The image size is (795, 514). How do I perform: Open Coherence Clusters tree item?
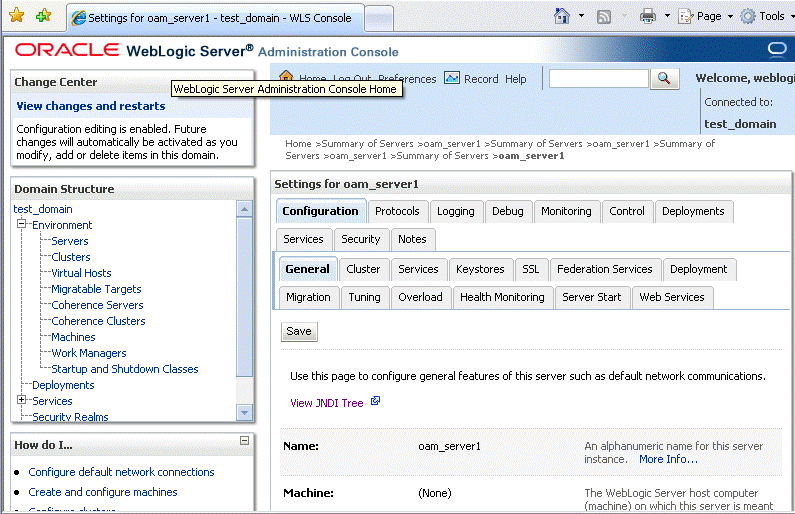(x=98, y=321)
